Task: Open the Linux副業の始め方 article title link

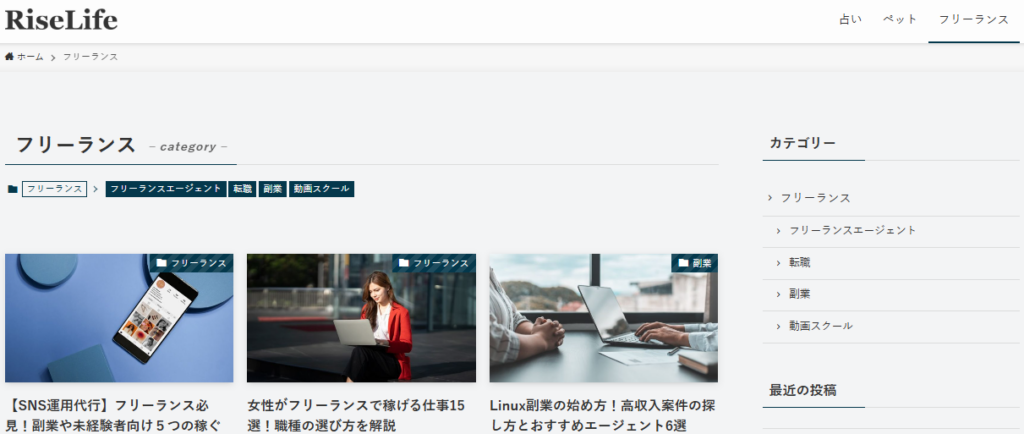Action: (603, 415)
